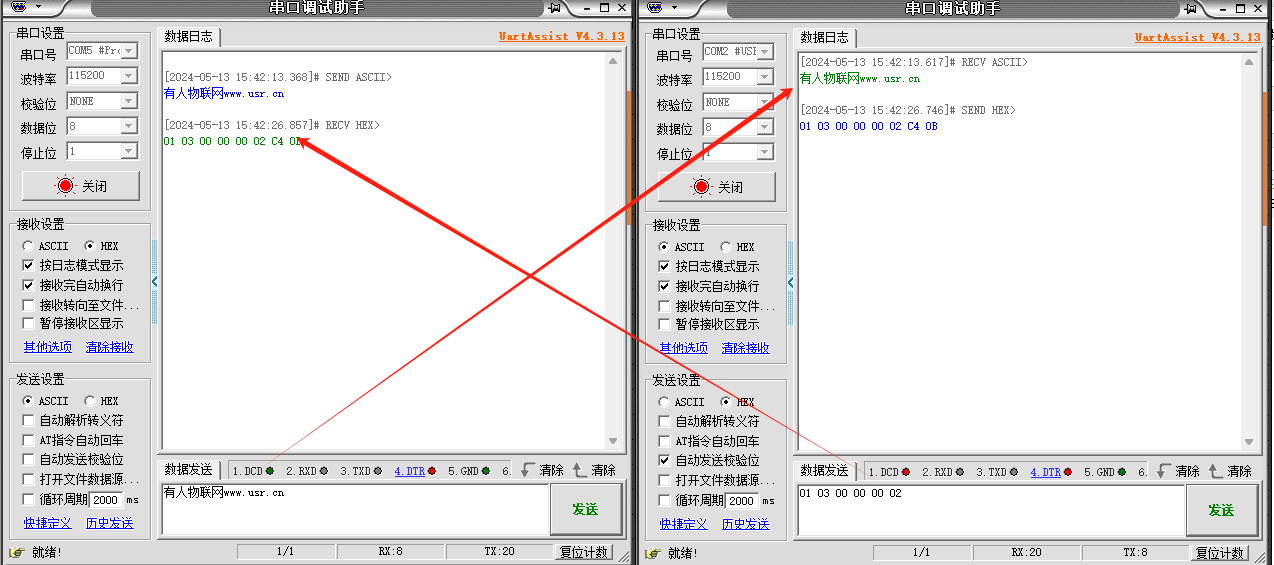Click the up-arrow 清除 icon in right window
The height and width of the screenshot is (565, 1274).
1216,471
